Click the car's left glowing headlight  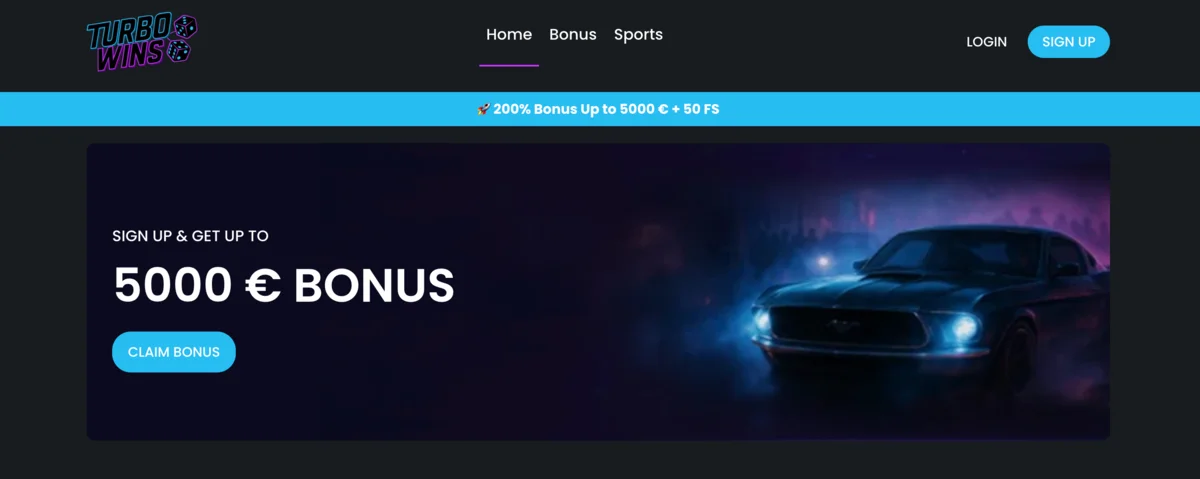tap(763, 322)
